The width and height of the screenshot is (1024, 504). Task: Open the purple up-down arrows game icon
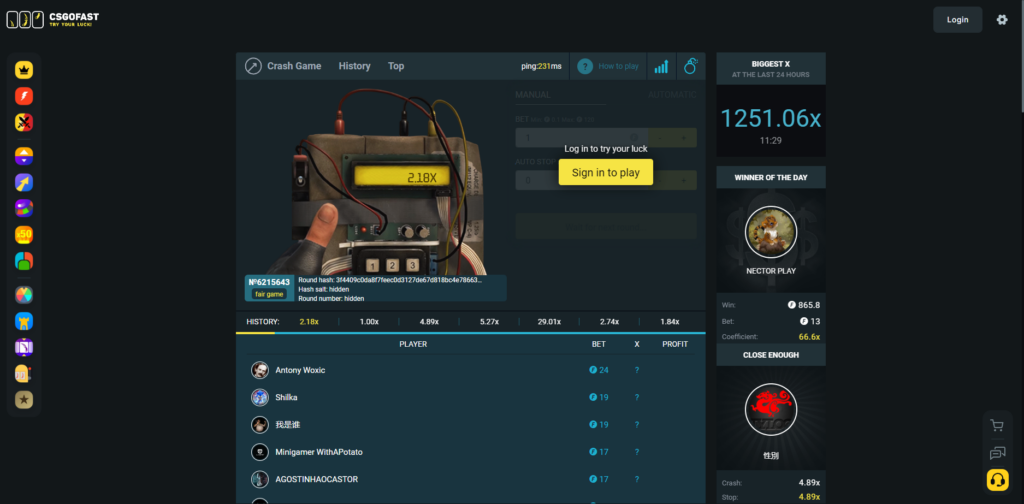(24, 156)
